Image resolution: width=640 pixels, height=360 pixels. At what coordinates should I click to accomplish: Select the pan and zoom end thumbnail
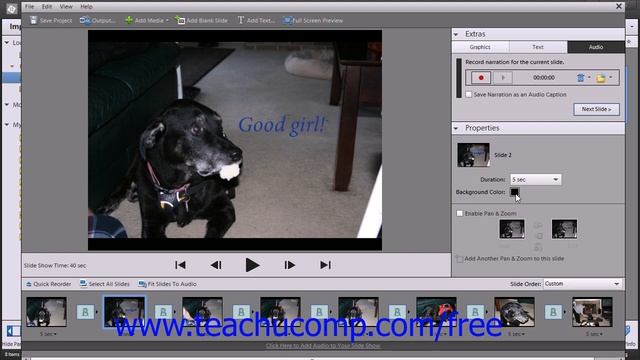click(x=564, y=229)
